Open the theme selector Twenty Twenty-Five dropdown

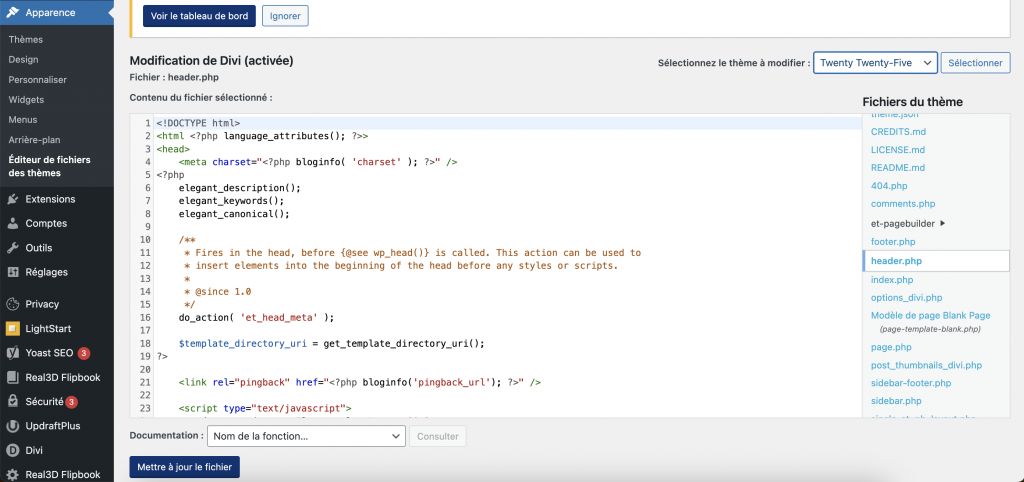(x=875, y=63)
